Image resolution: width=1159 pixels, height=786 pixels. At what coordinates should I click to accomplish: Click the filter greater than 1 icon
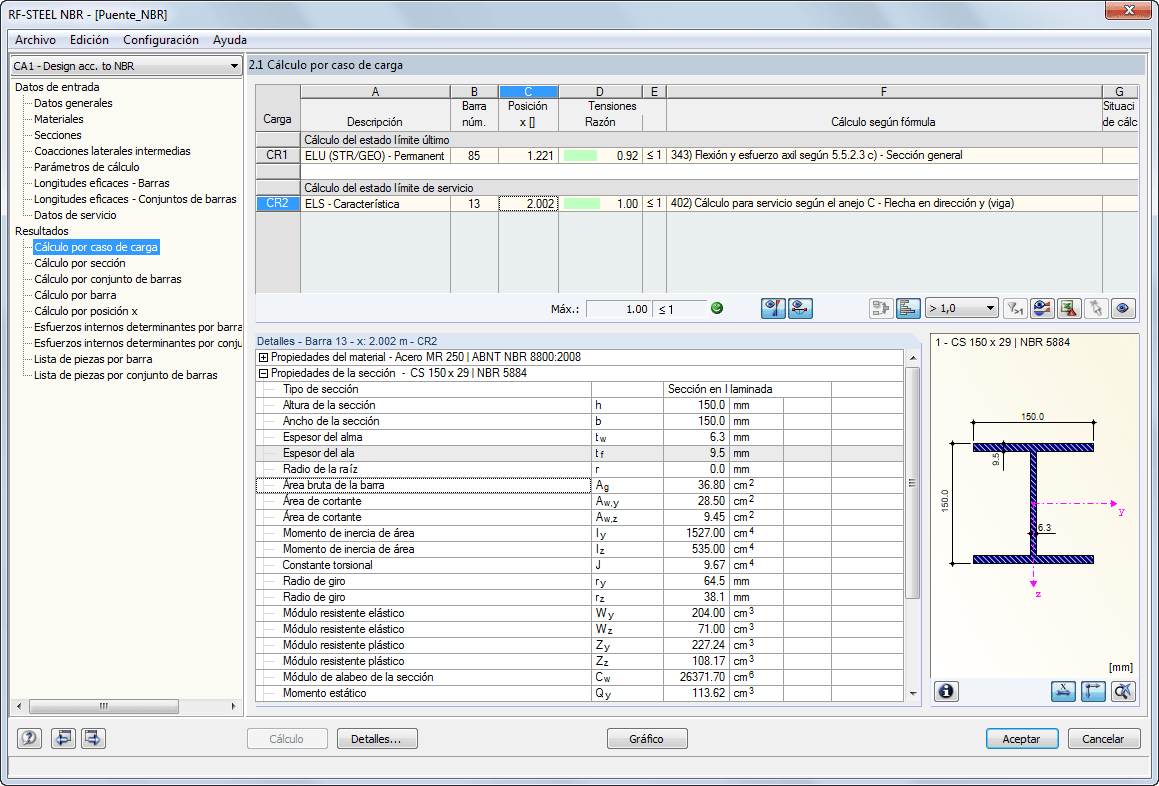coord(1016,308)
